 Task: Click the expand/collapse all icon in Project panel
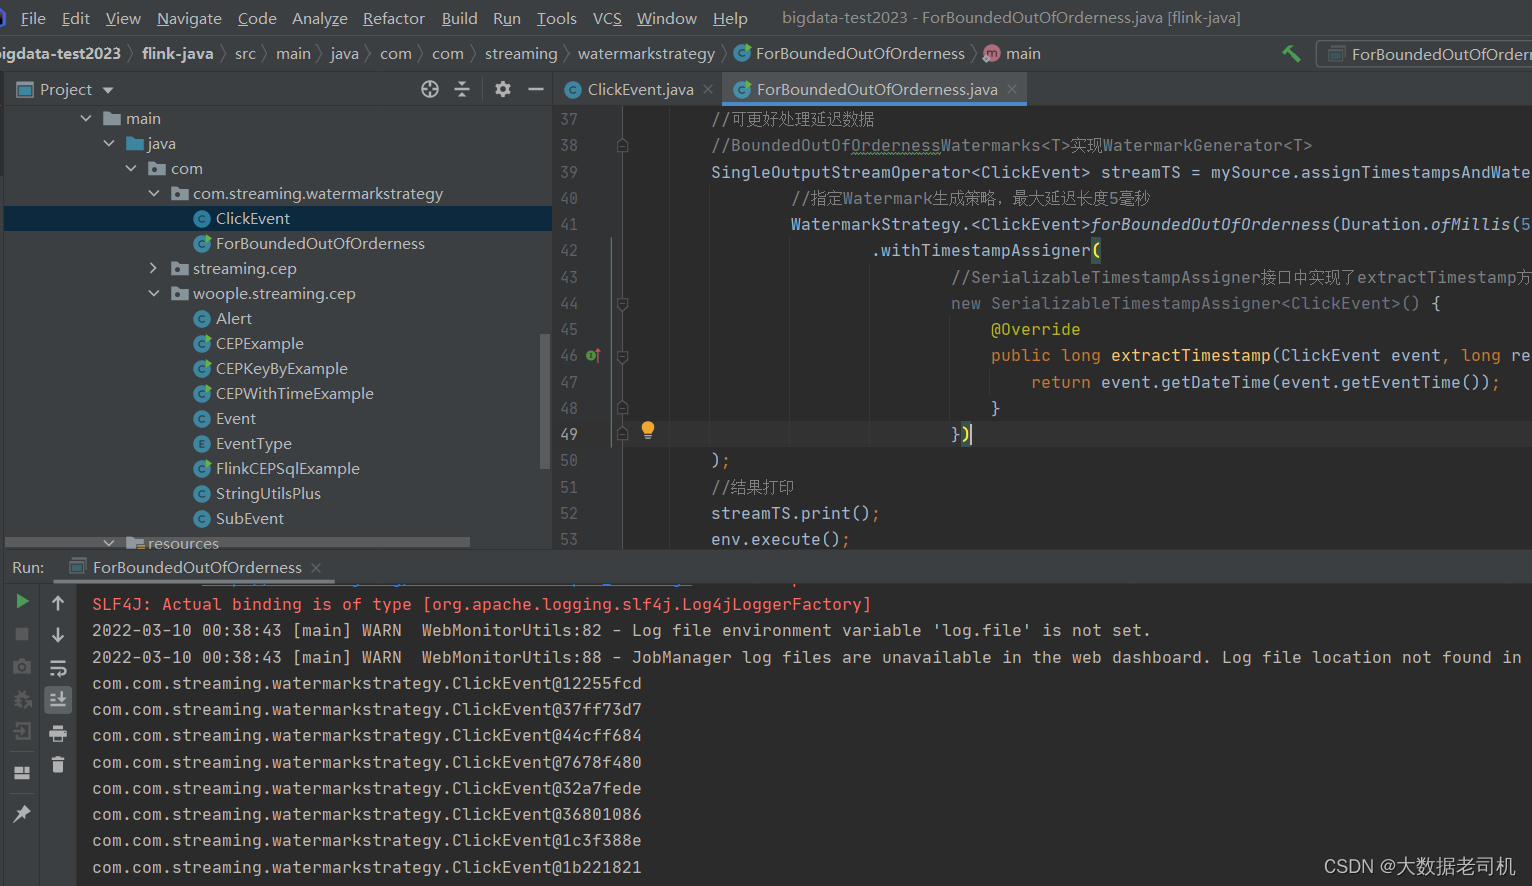(x=462, y=89)
